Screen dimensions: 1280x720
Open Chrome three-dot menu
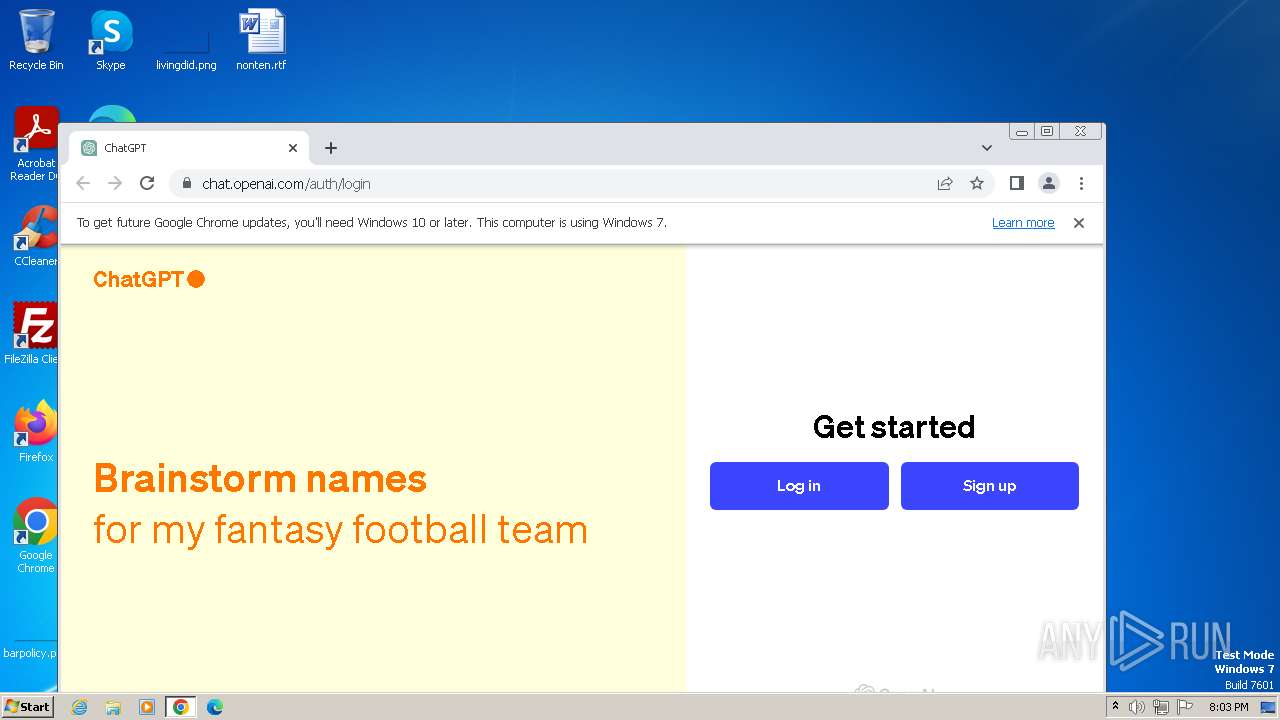(1081, 183)
